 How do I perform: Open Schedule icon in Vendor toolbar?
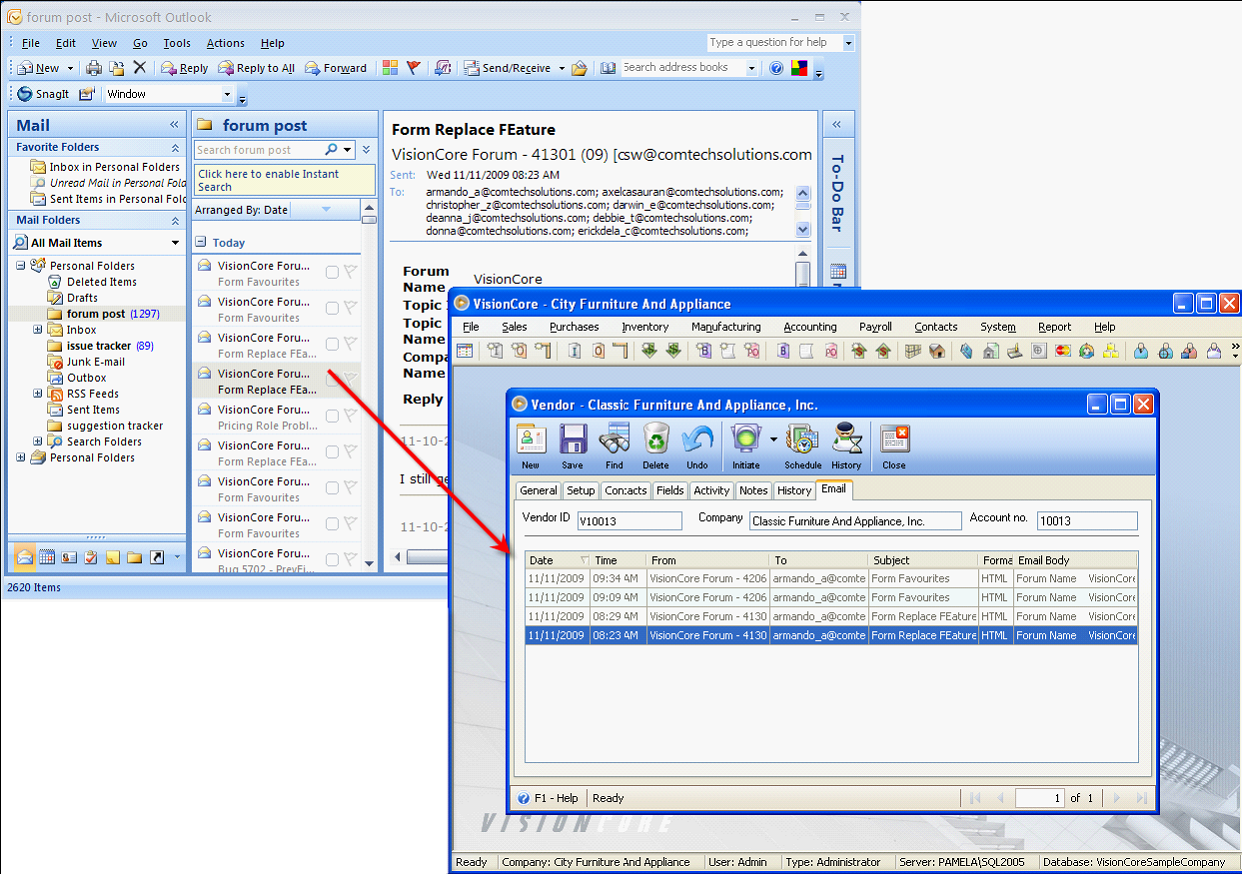point(802,440)
